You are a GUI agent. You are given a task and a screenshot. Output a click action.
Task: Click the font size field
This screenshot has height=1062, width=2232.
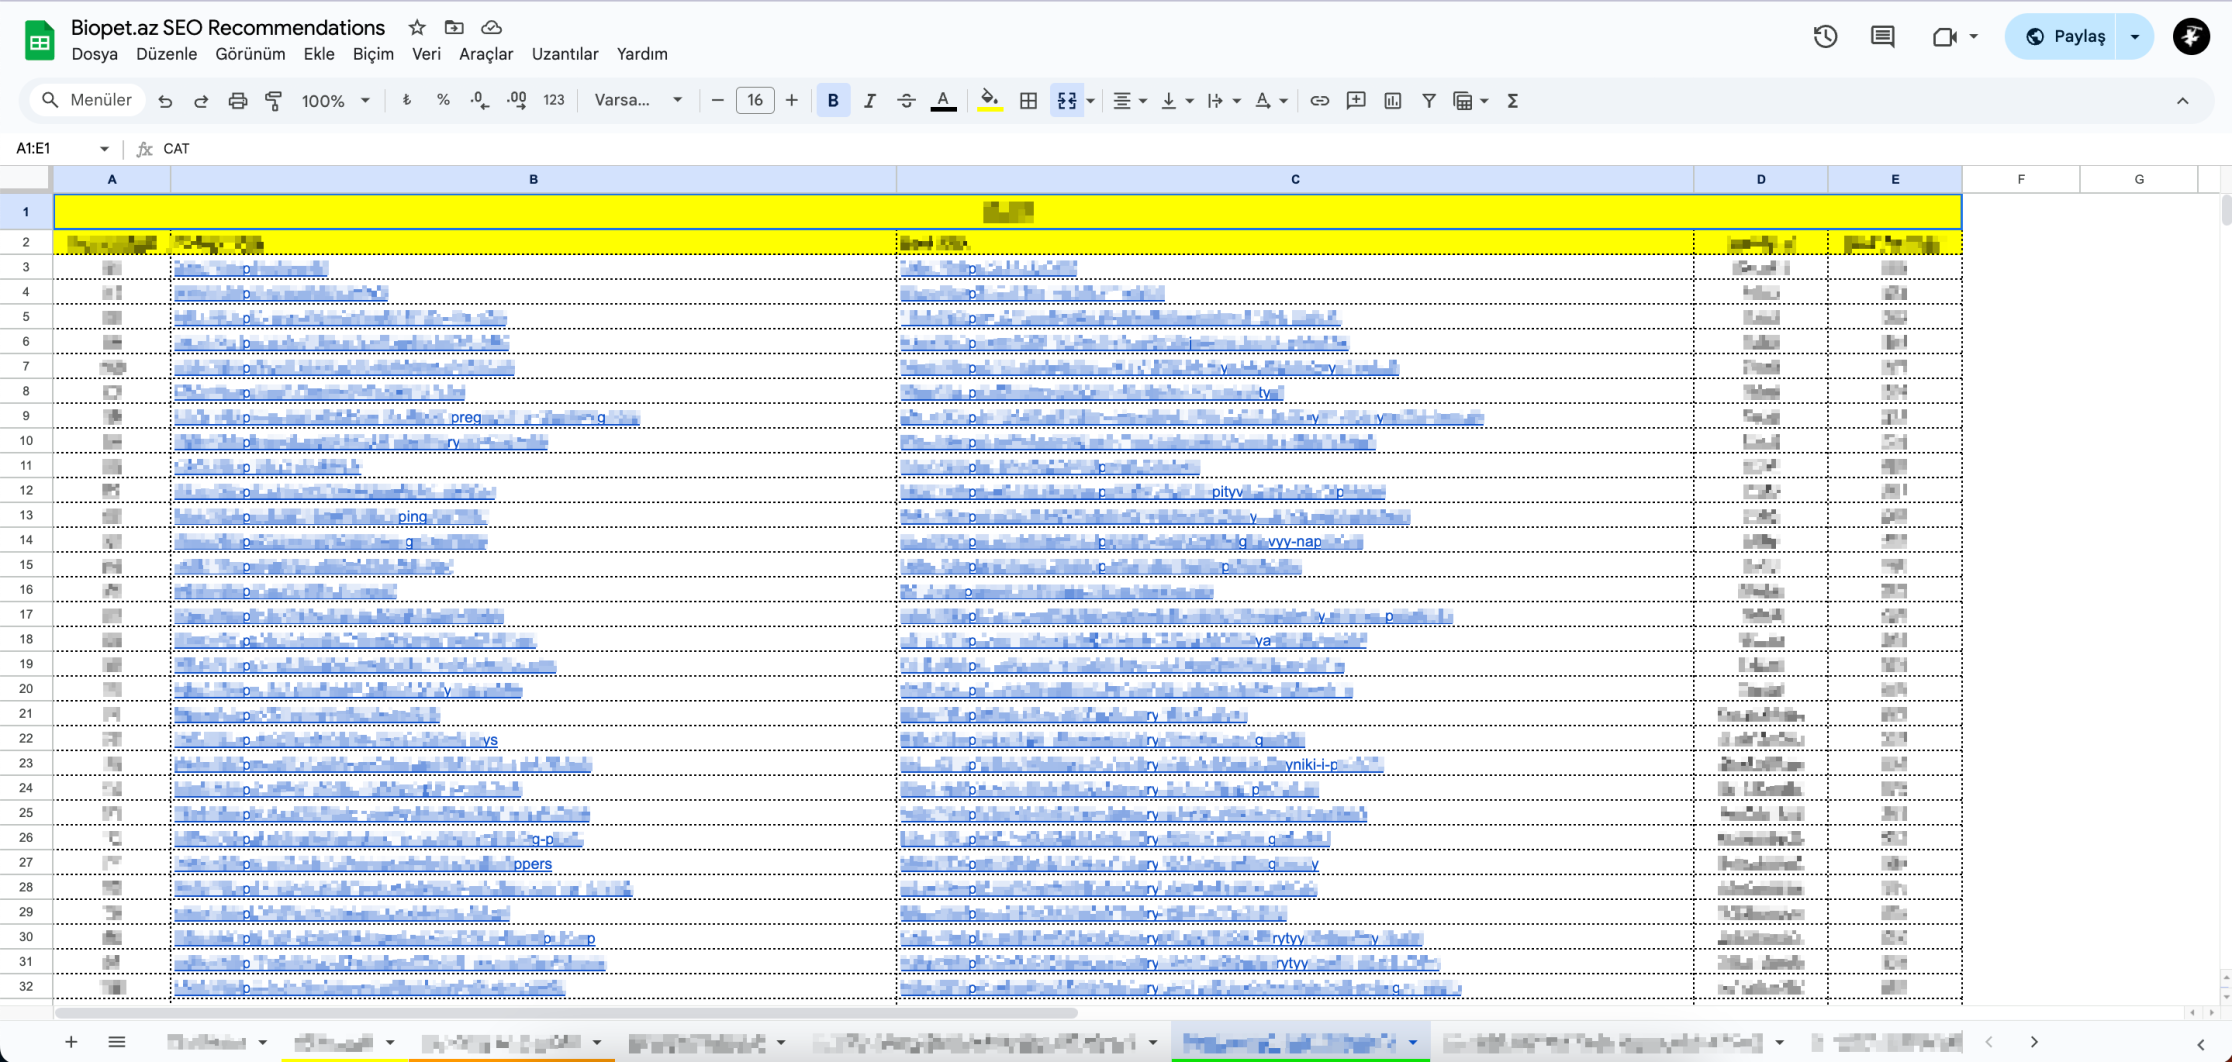[755, 101]
